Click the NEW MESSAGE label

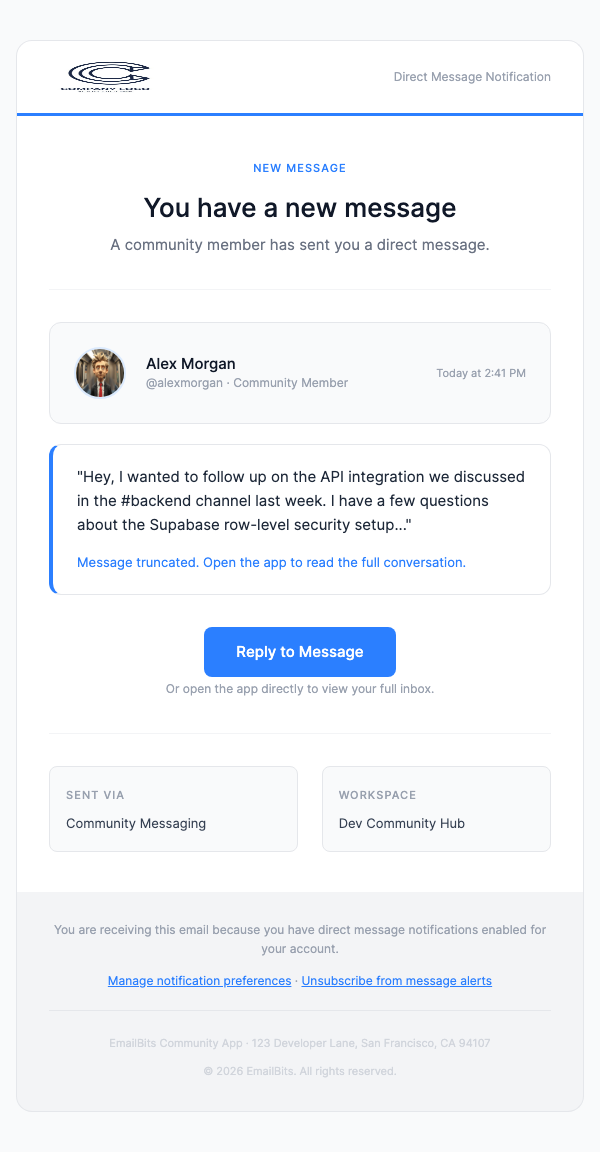tap(300, 168)
